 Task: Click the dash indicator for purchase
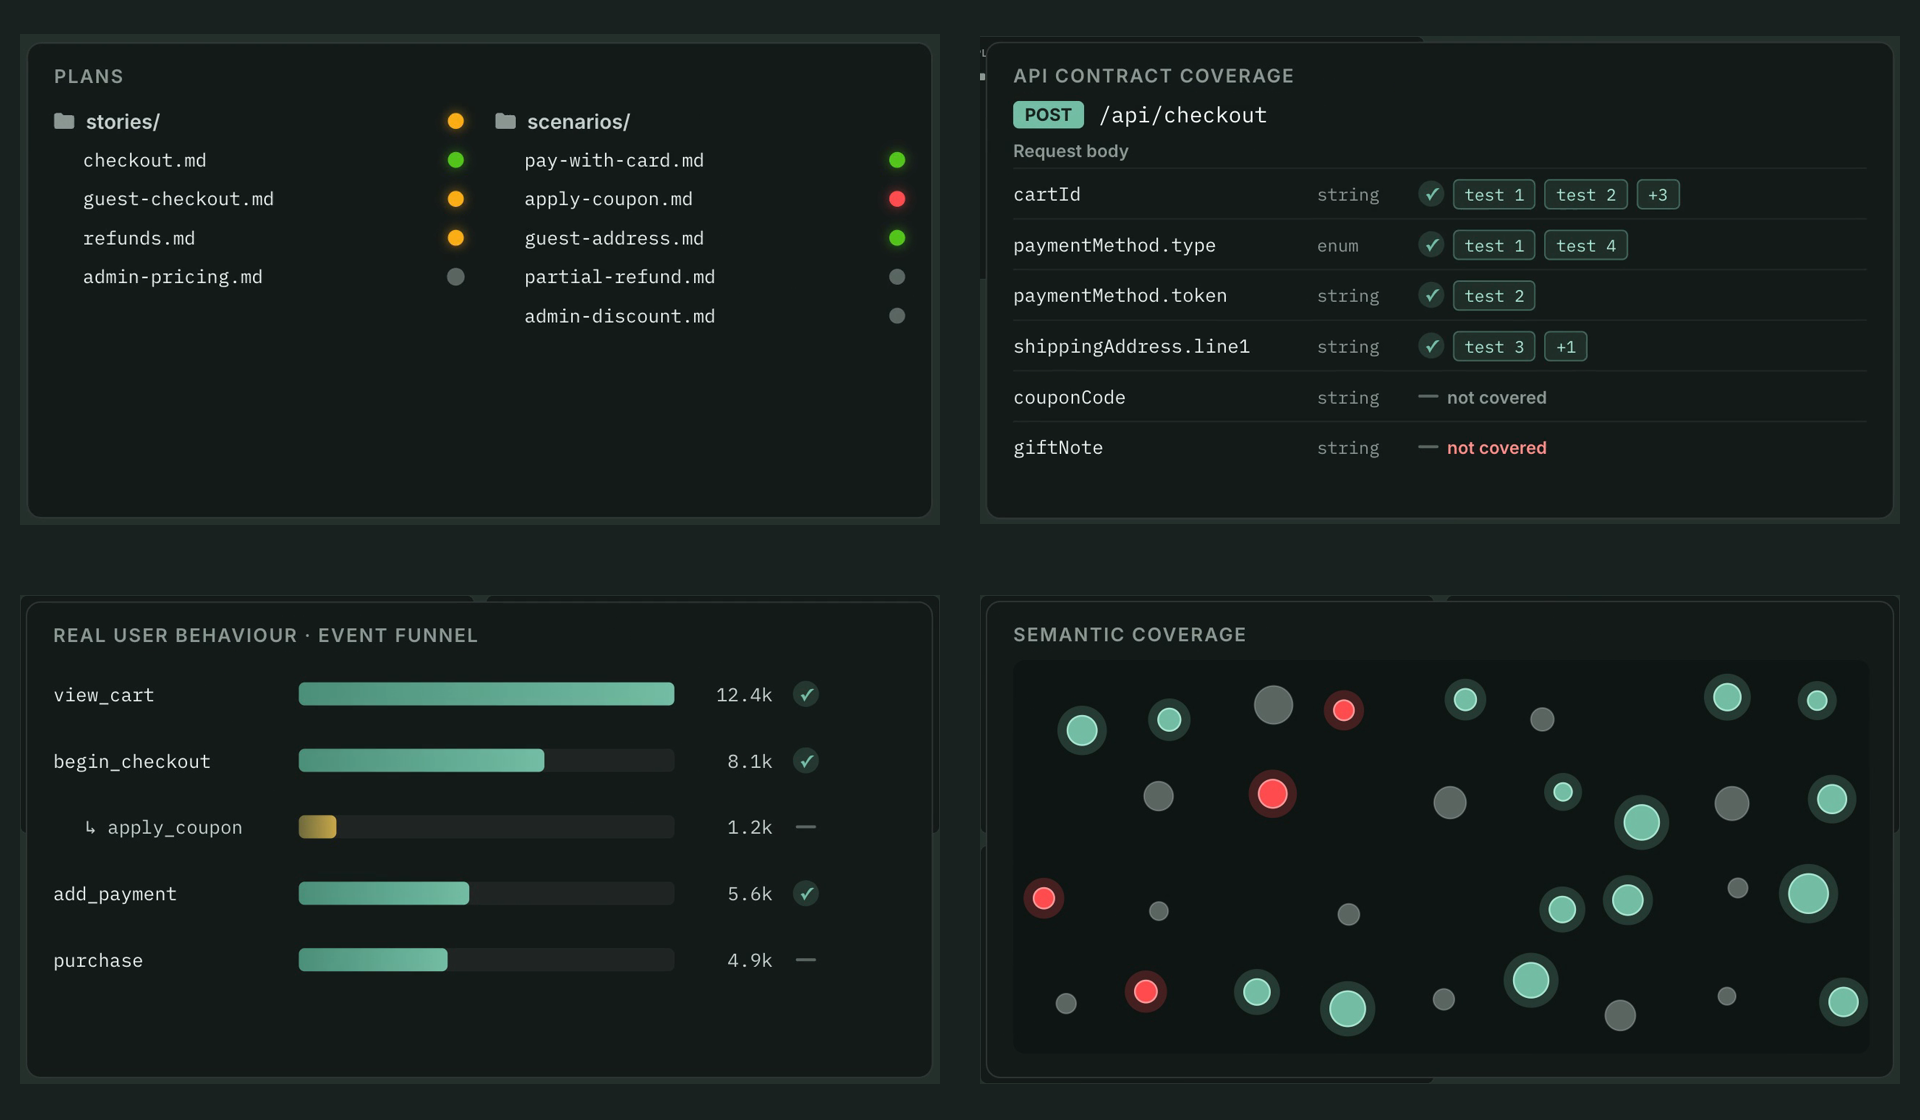(x=806, y=960)
